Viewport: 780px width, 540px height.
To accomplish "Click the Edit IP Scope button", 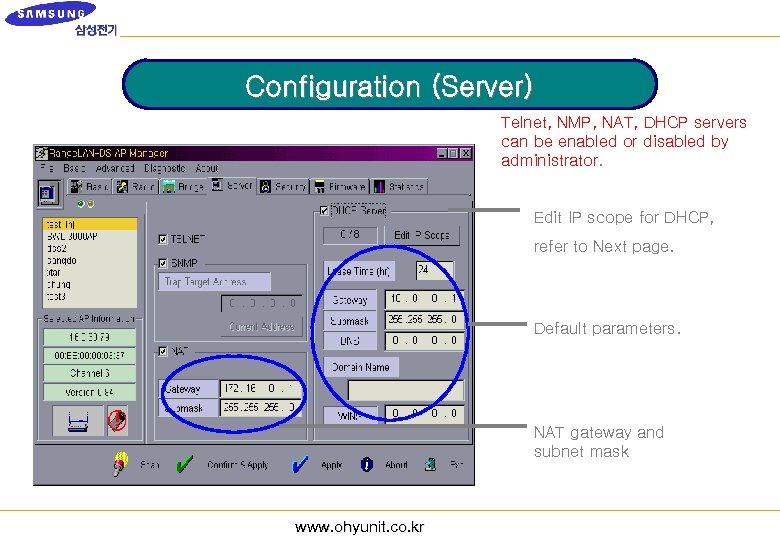I will click(x=422, y=235).
